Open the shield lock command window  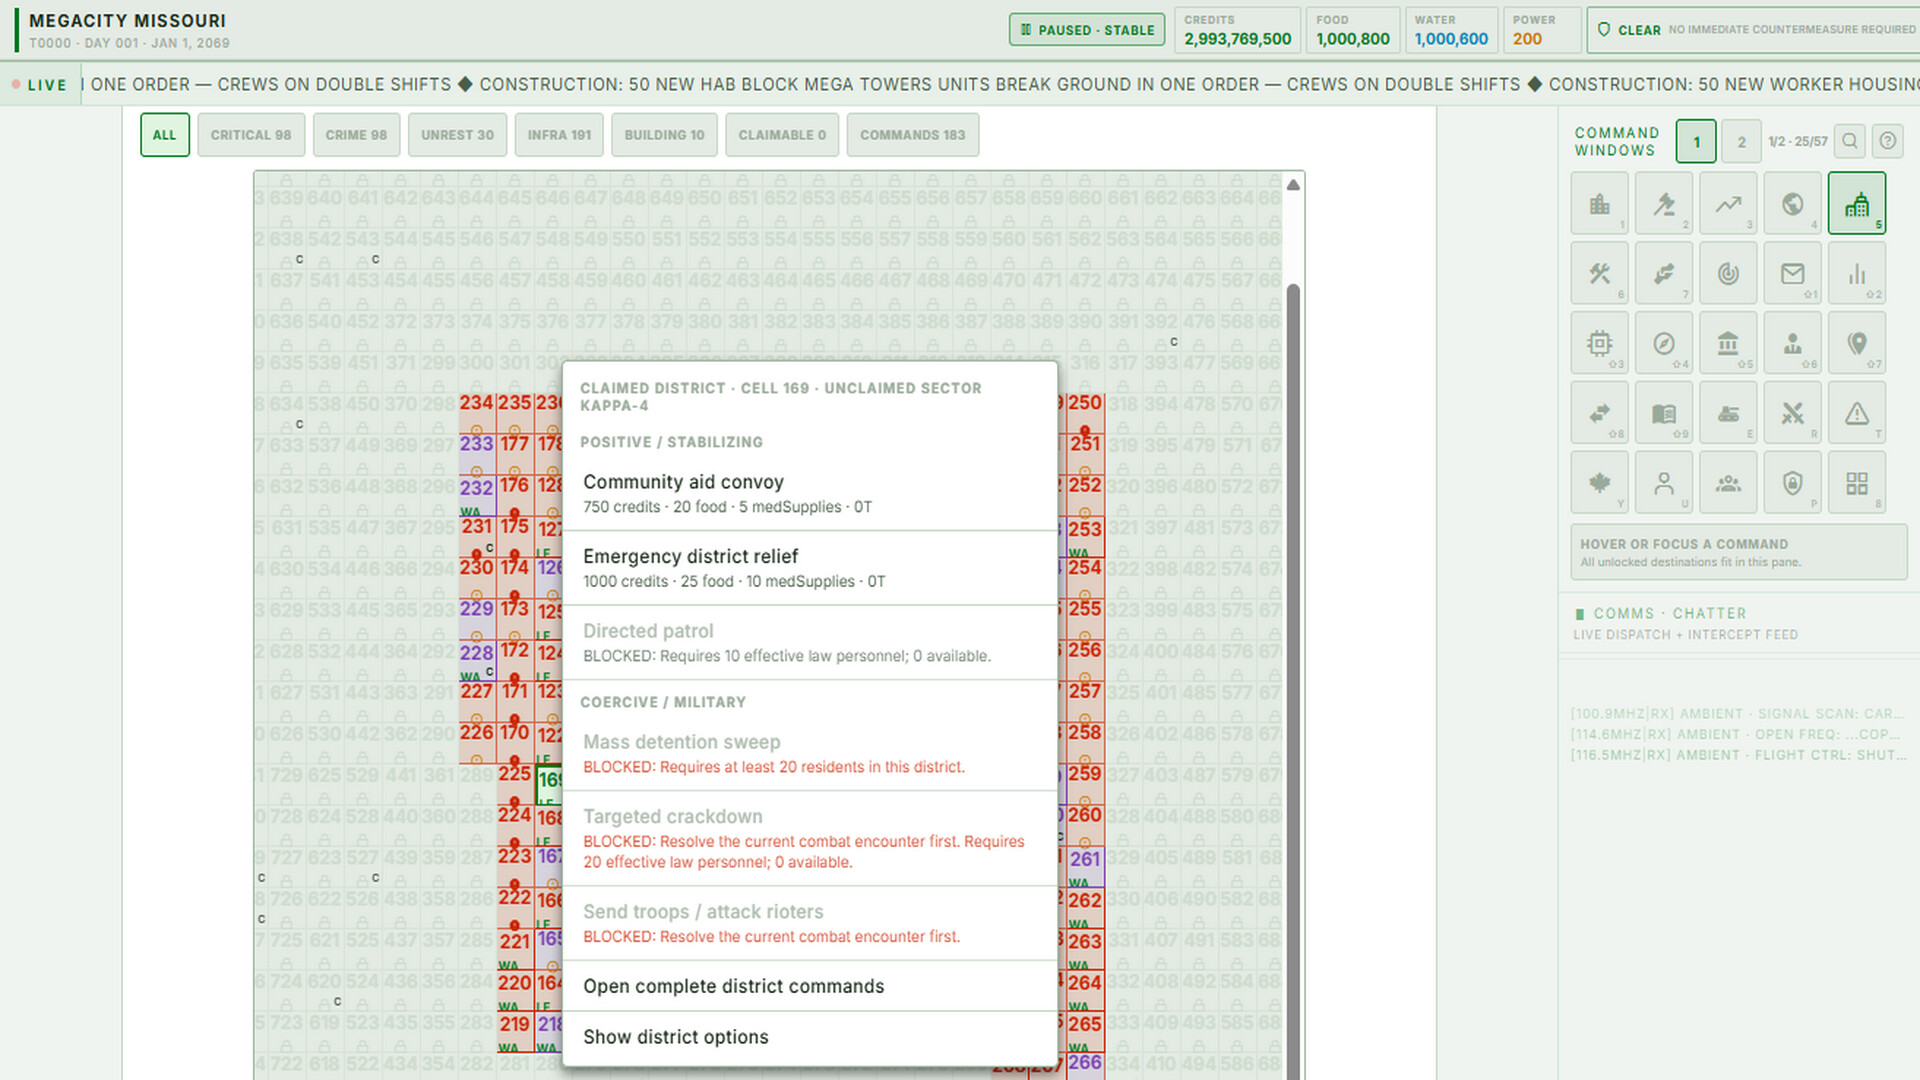1792,483
